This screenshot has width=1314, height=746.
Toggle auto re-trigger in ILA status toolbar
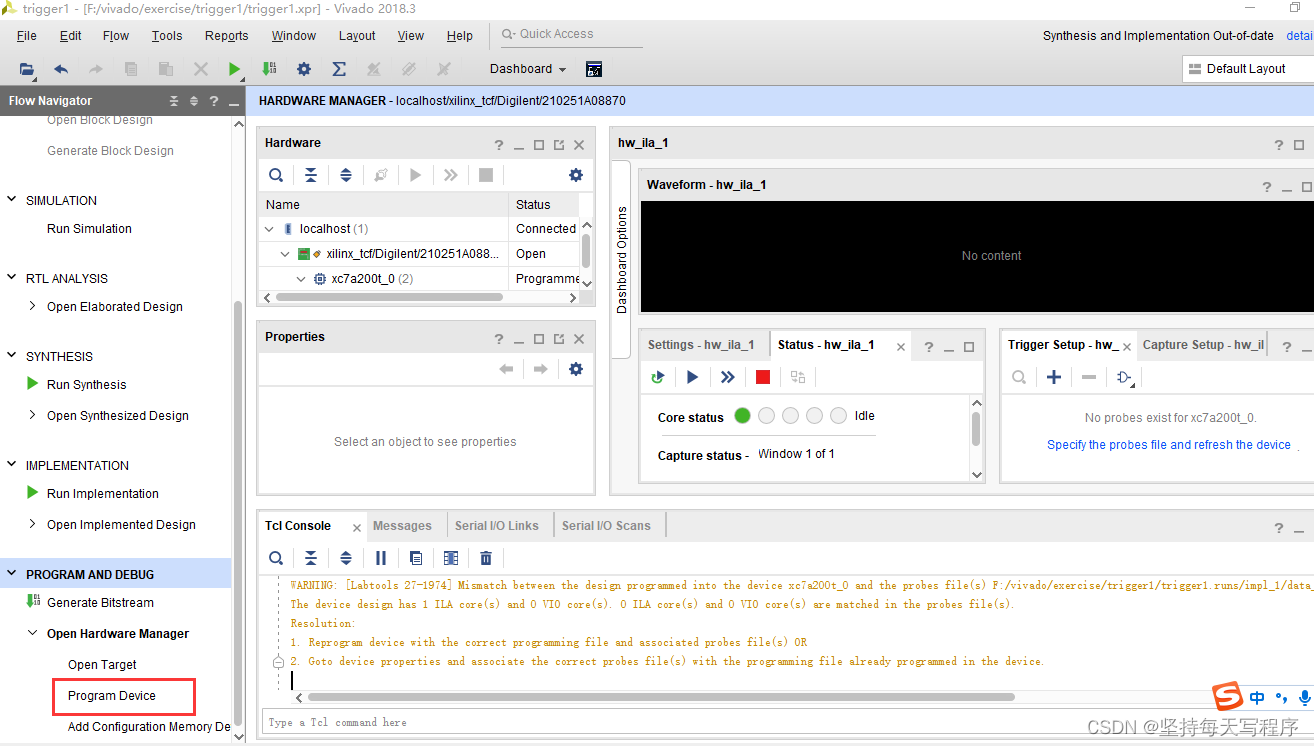pos(658,377)
